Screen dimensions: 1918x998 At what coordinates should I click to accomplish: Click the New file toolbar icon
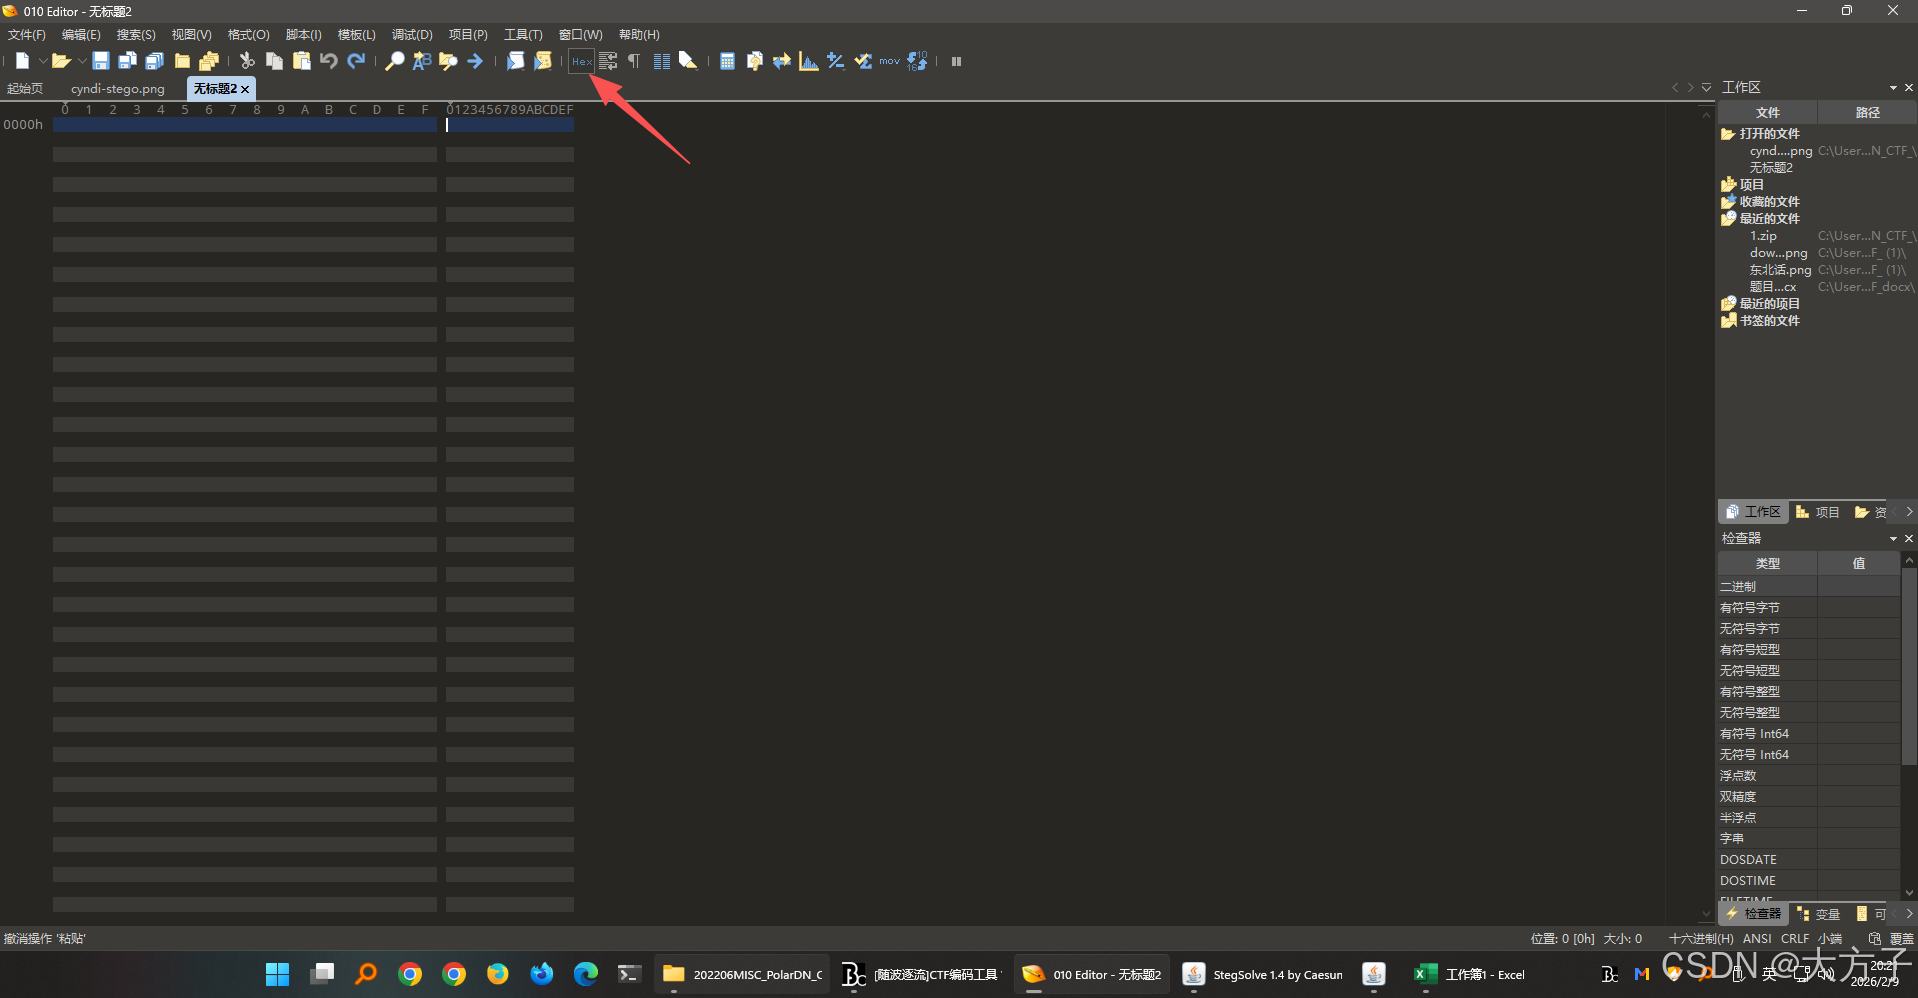pos(22,61)
